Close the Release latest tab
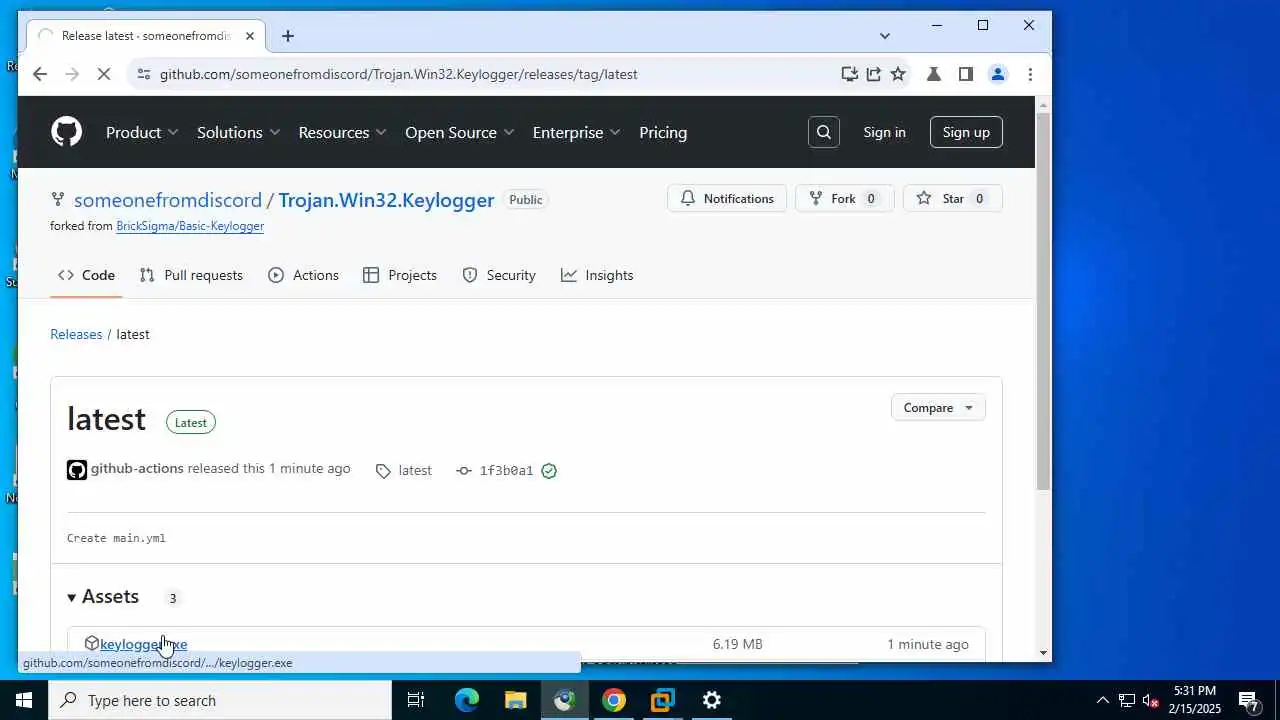This screenshot has width=1280, height=720. [x=250, y=36]
